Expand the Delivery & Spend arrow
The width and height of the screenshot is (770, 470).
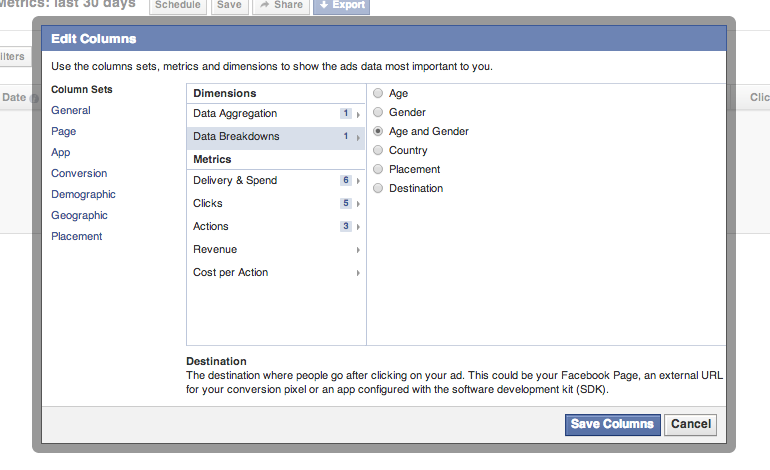click(358, 181)
